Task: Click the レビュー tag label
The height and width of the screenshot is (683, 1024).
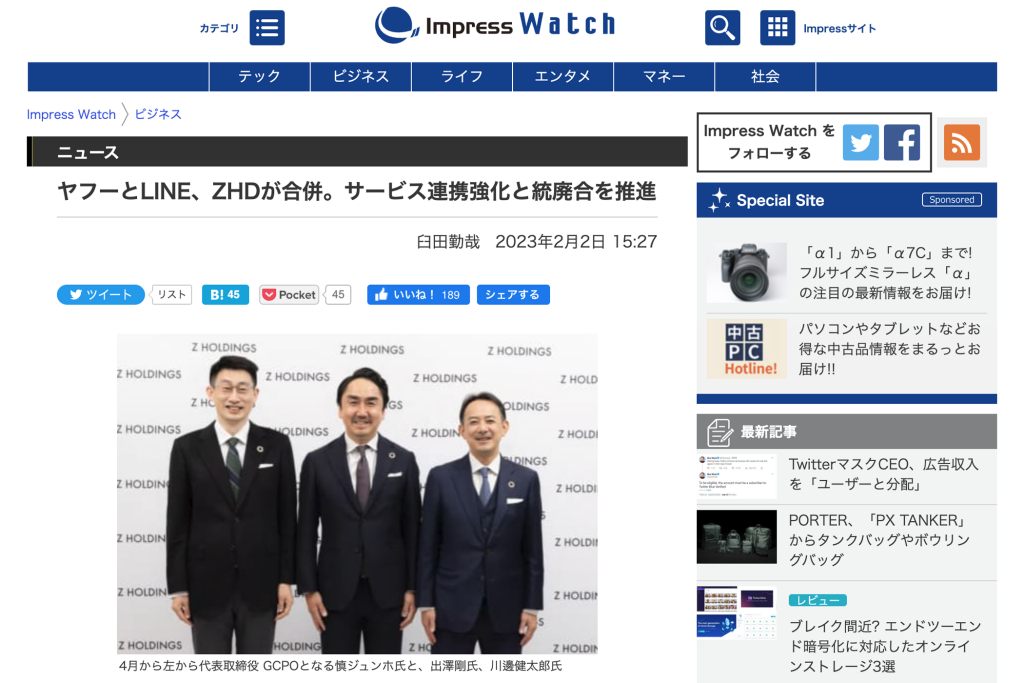Action: point(818,600)
